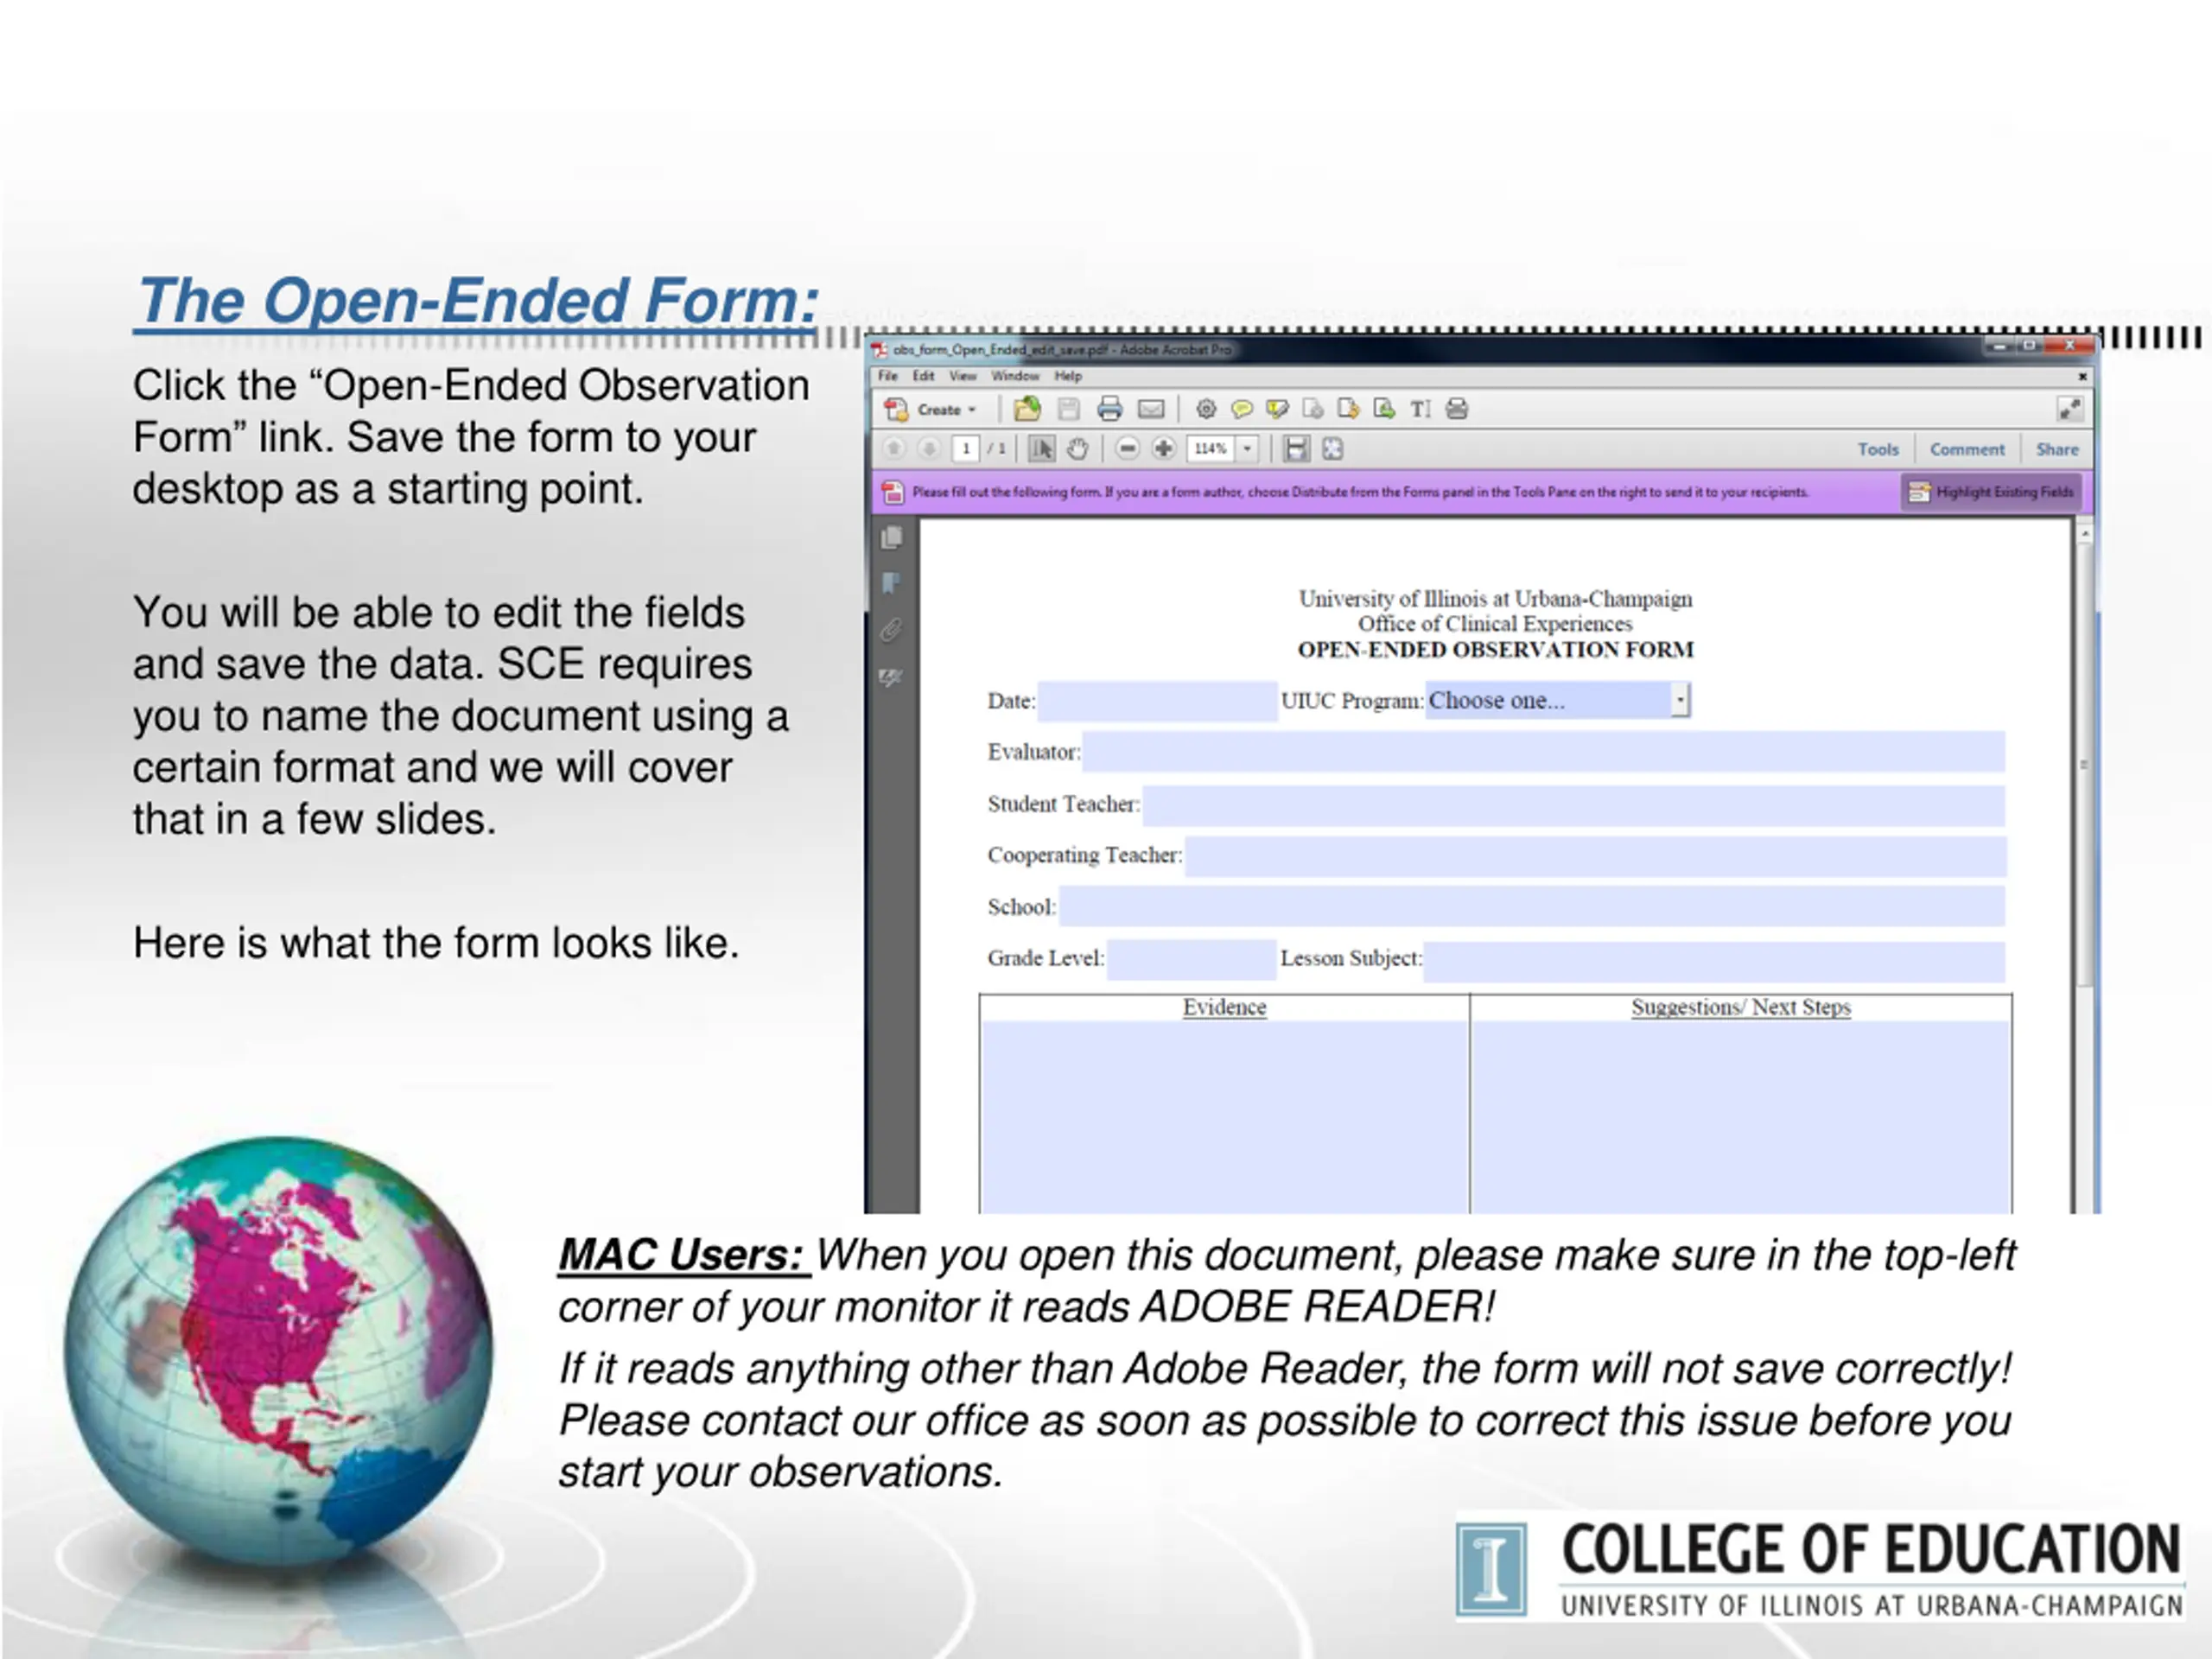The image size is (2212, 1659).
Task: Click the fit full page icon
Action: pos(1333,449)
